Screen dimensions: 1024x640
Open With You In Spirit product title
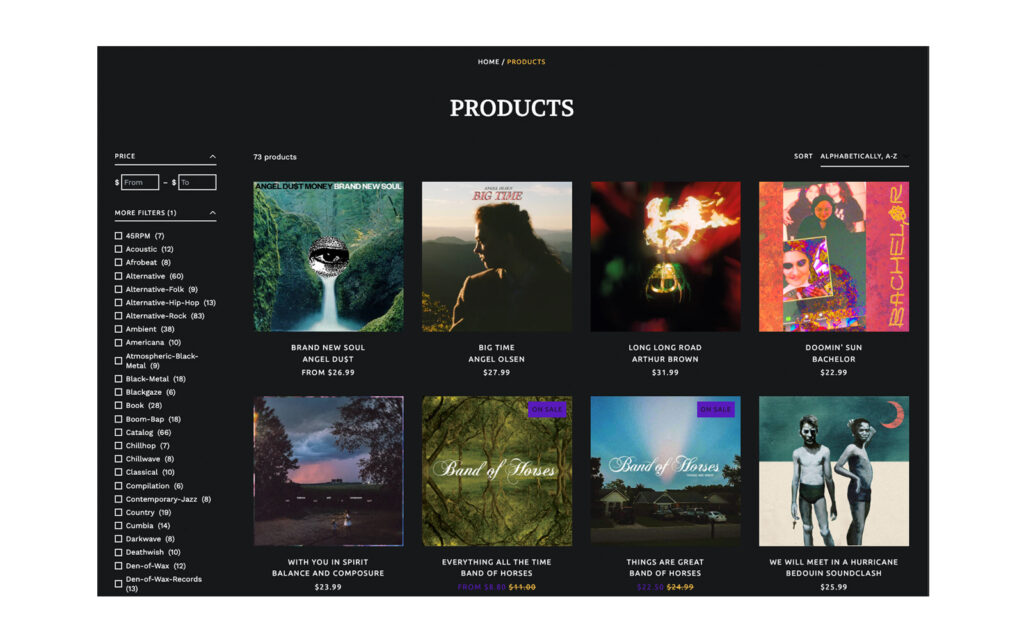[328, 562]
